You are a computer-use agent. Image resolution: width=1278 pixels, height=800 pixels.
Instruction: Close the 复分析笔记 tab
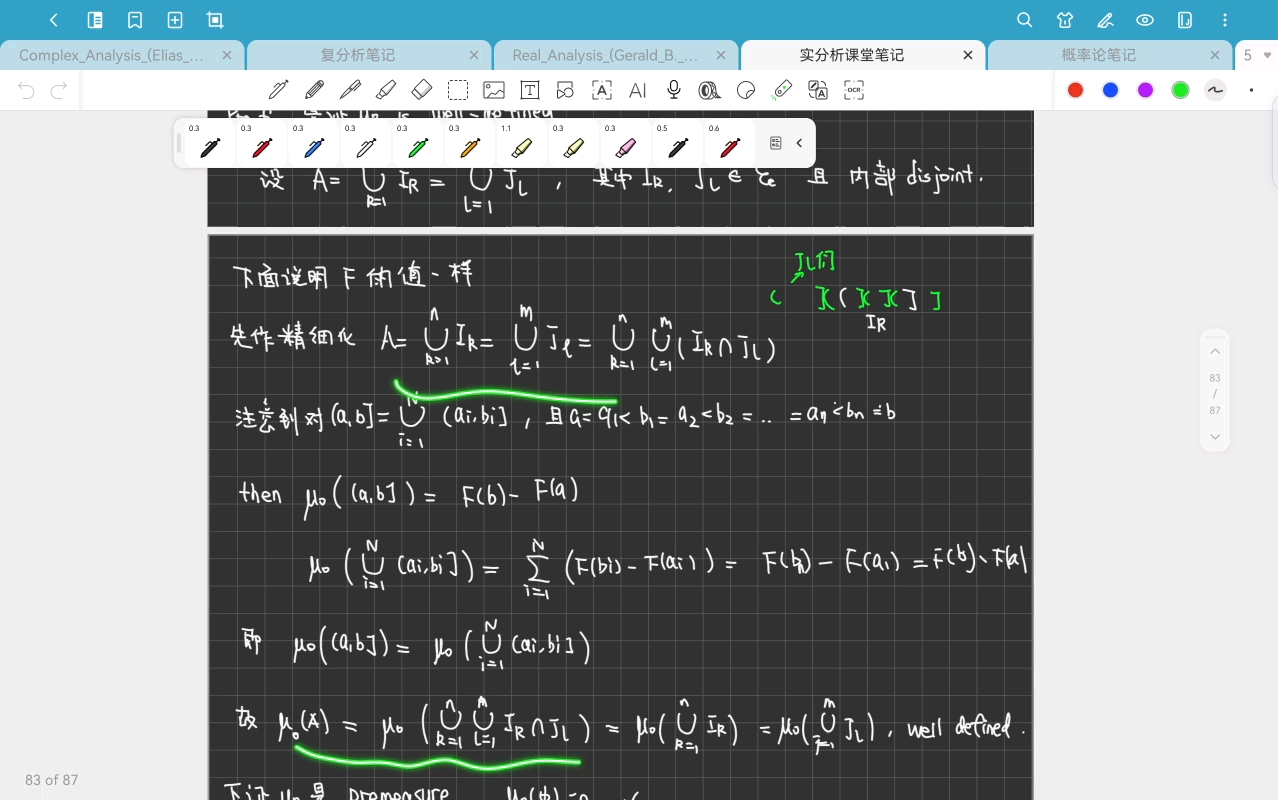coord(474,55)
